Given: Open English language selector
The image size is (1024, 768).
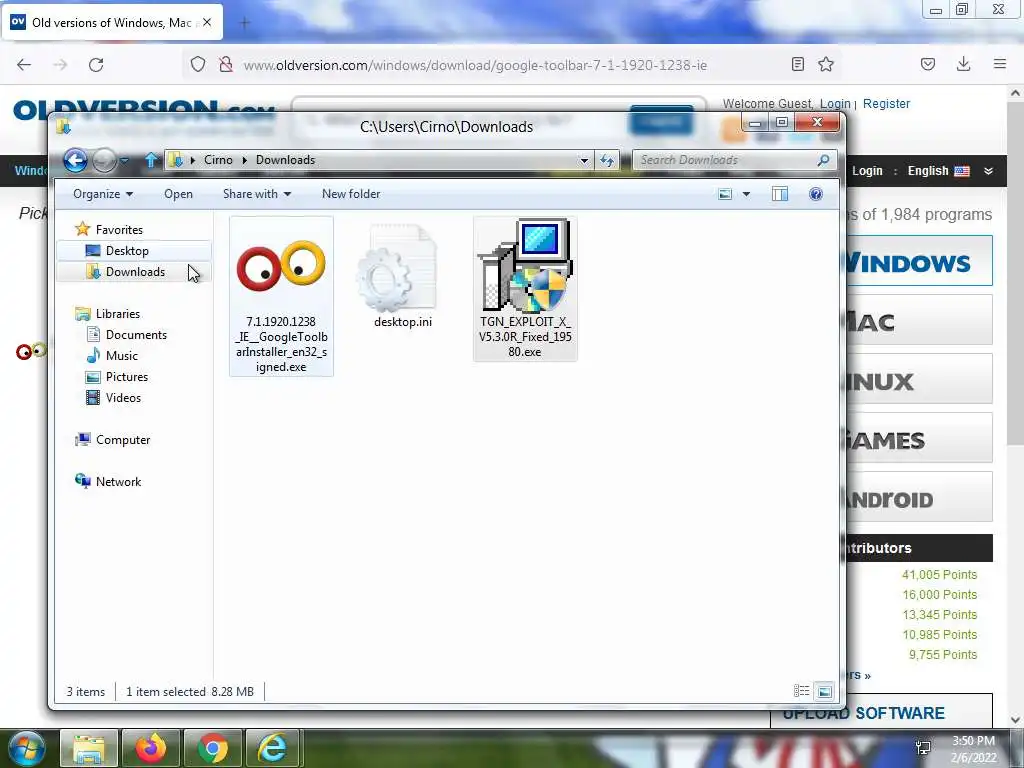Looking at the screenshot, I should (938, 170).
